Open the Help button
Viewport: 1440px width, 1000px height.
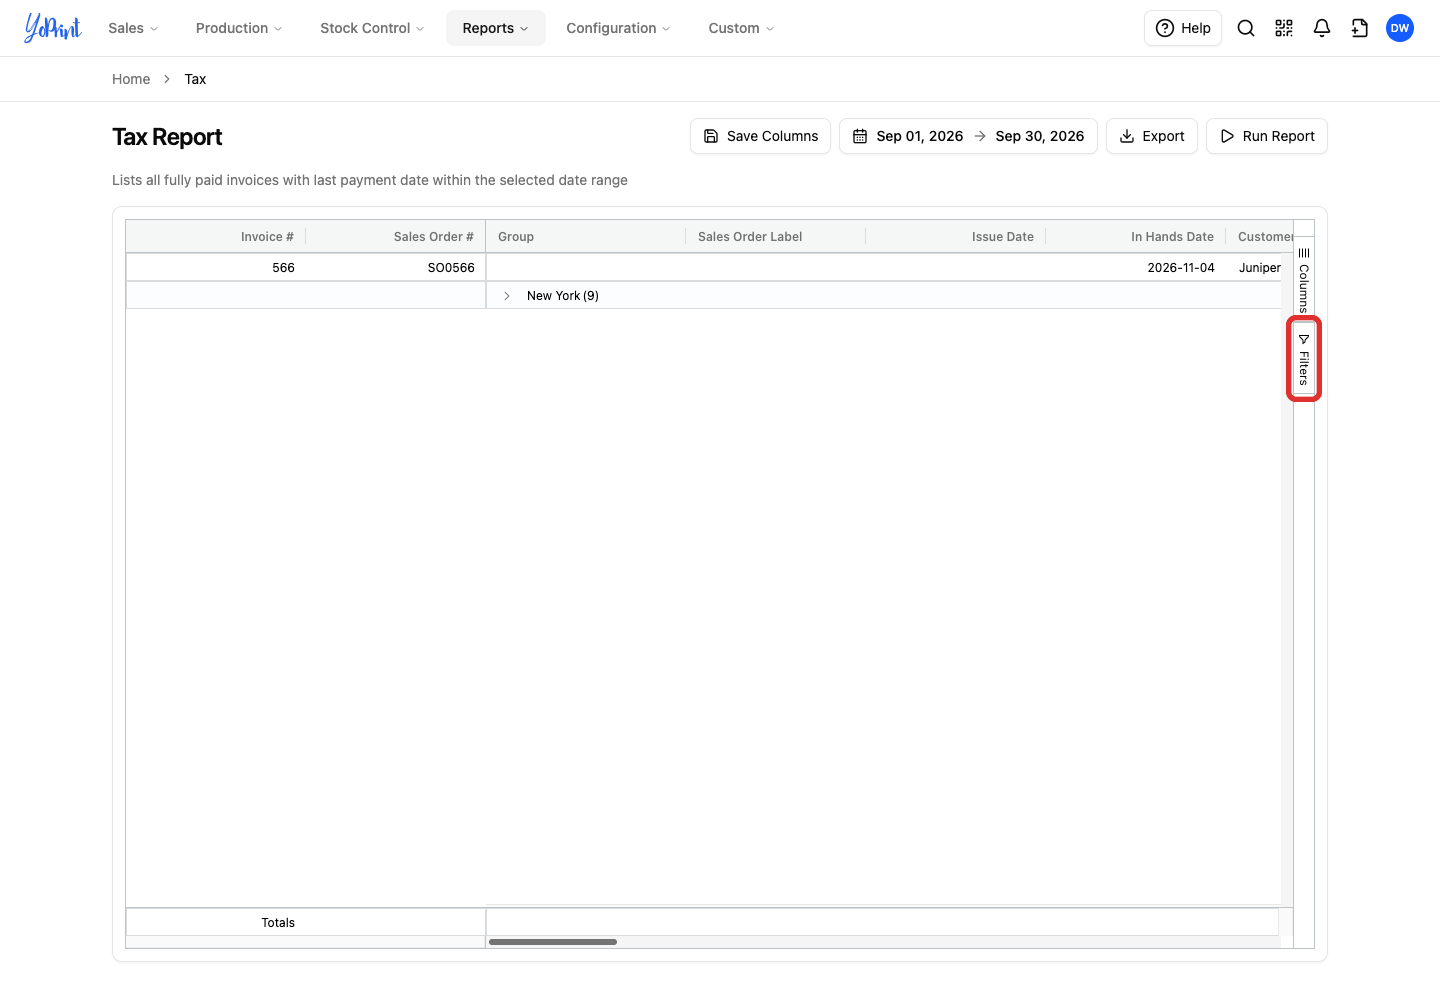click(x=1183, y=28)
